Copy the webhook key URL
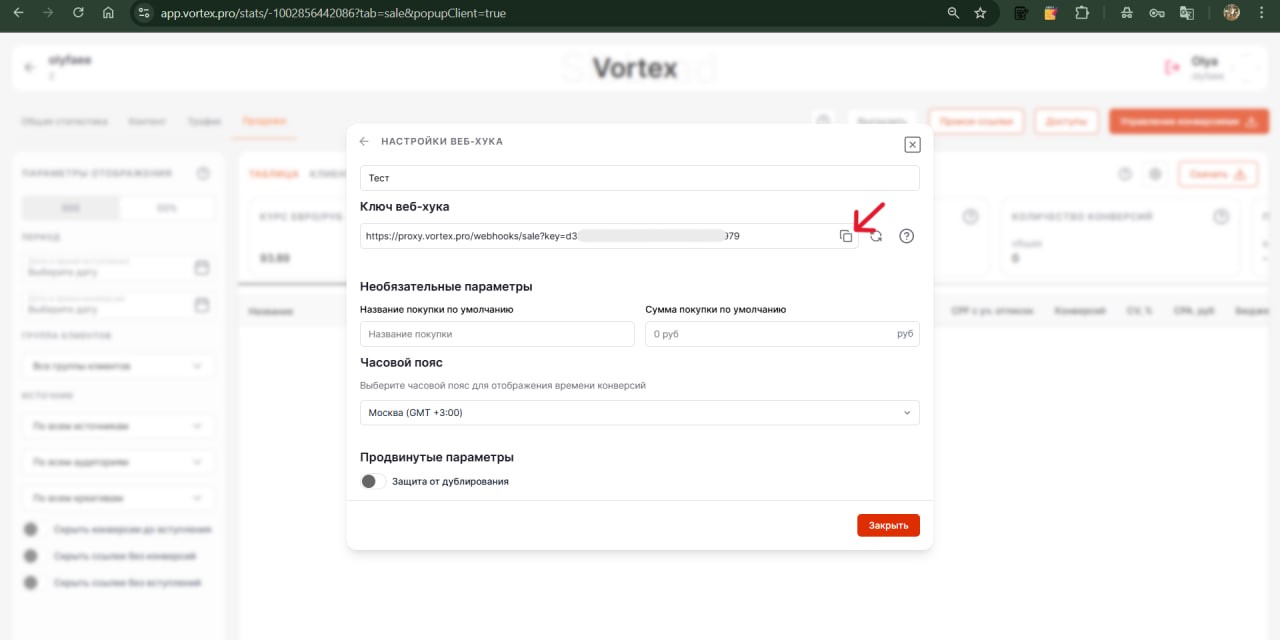The width and height of the screenshot is (1280, 640). pos(846,236)
